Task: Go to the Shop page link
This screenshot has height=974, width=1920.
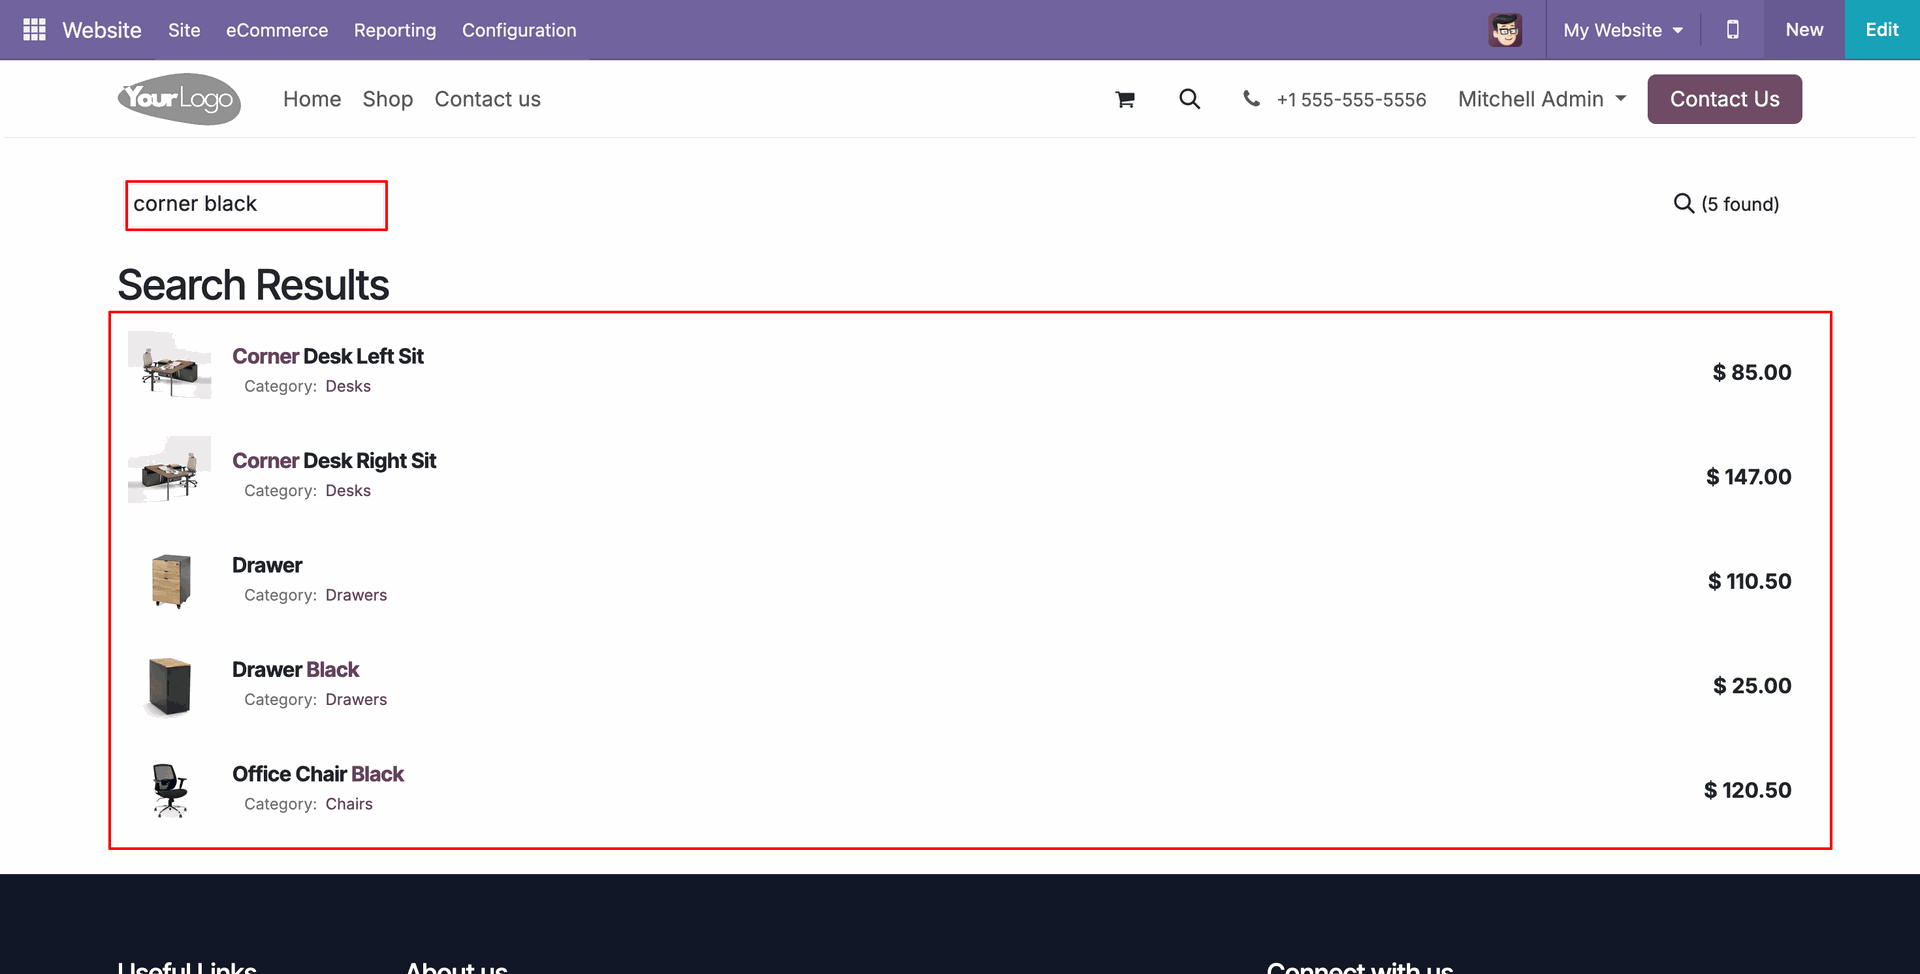Action: tap(388, 99)
